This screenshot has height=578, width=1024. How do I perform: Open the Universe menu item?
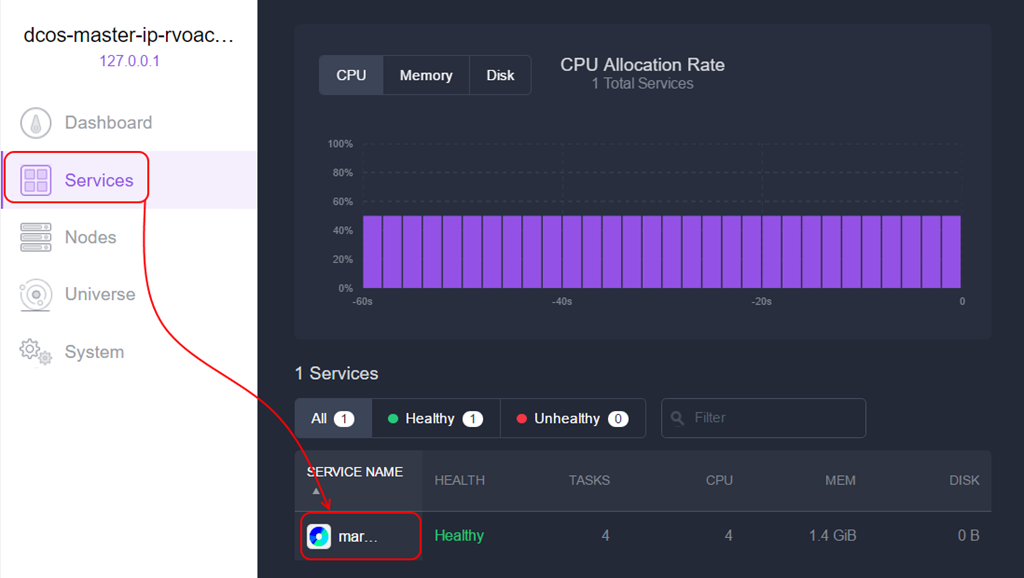(100, 295)
